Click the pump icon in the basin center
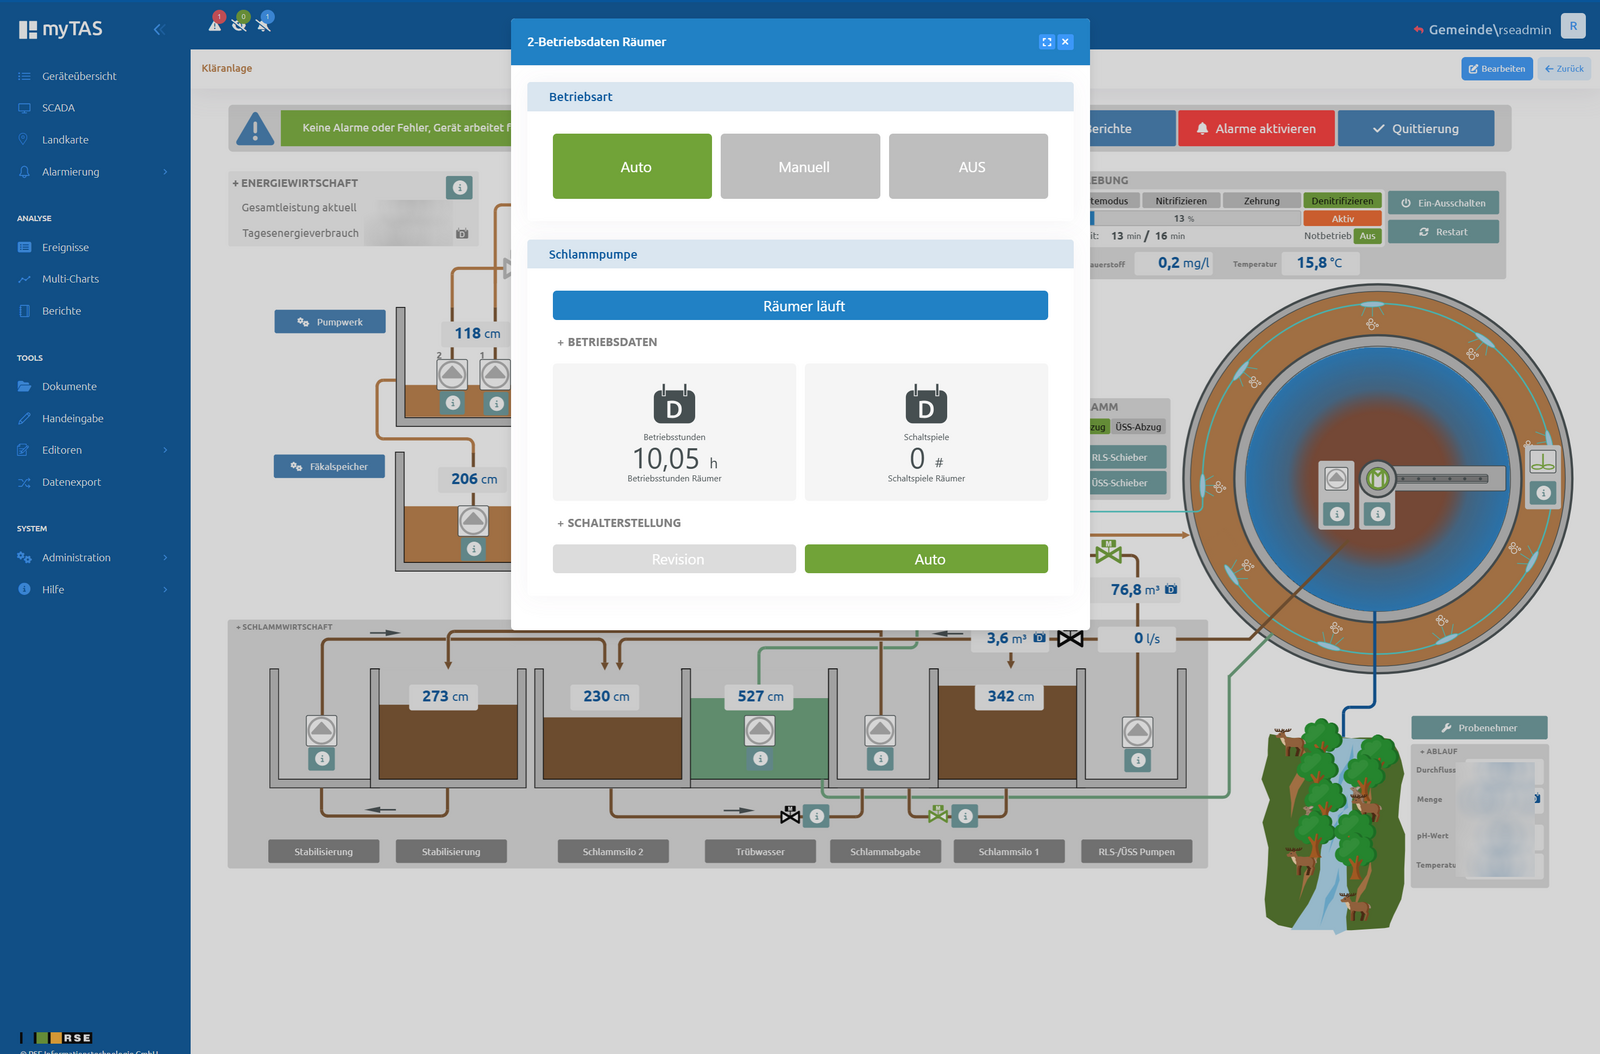Viewport: 1600px width, 1054px height. pos(1337,479)
